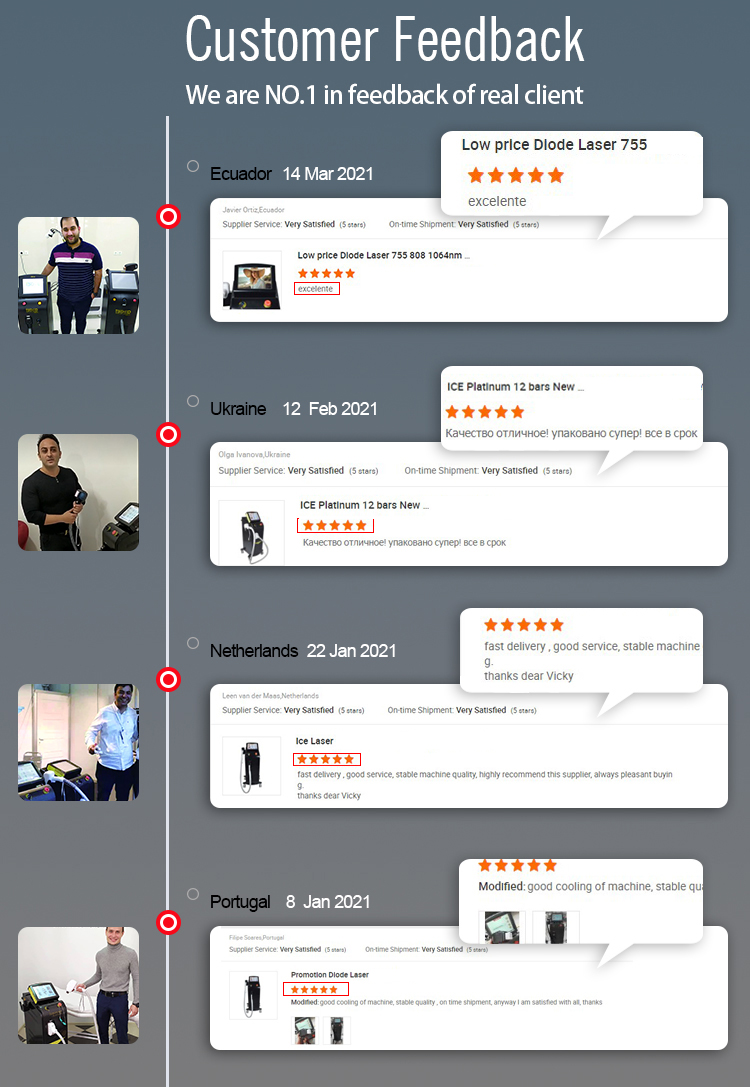Image resolution: width=750 pixels, height=1087 pixels.
Task: Click the red timeline marker beside Portugal
Action: click(x=168, y=923)
